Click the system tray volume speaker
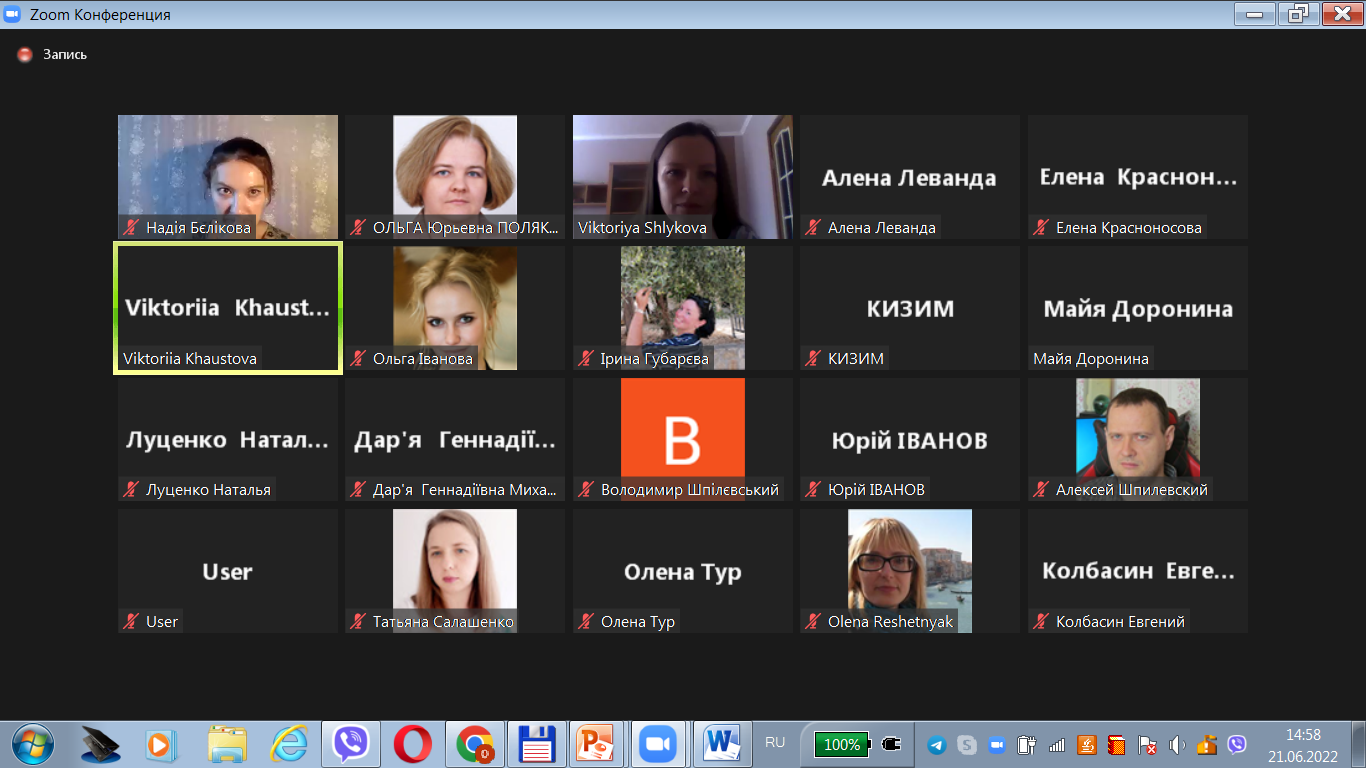This screenshot has height=768, width=1366. [x=1177, y=745]
